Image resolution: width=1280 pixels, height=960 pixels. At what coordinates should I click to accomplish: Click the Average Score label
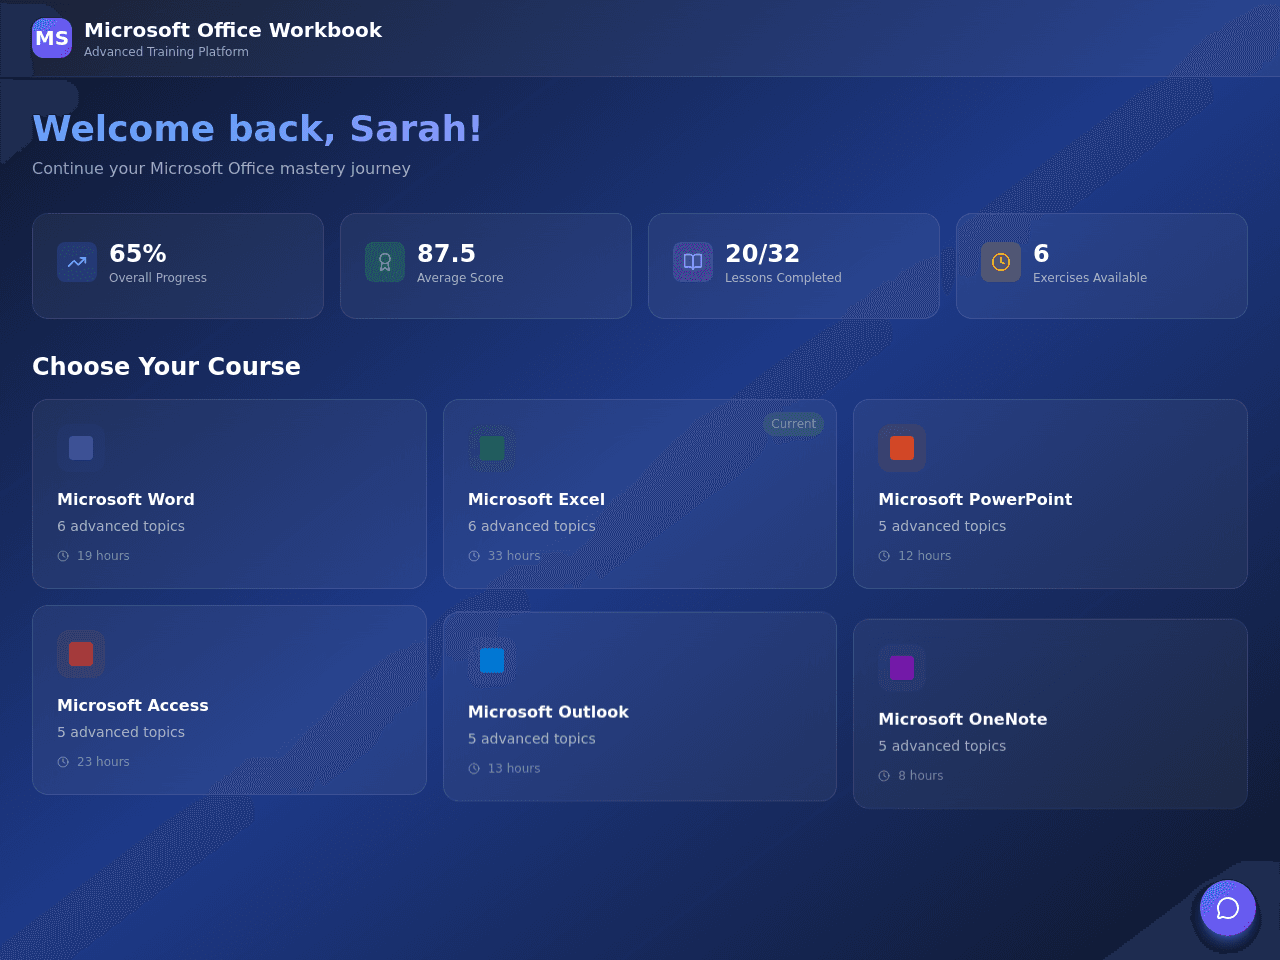(460, 278)
